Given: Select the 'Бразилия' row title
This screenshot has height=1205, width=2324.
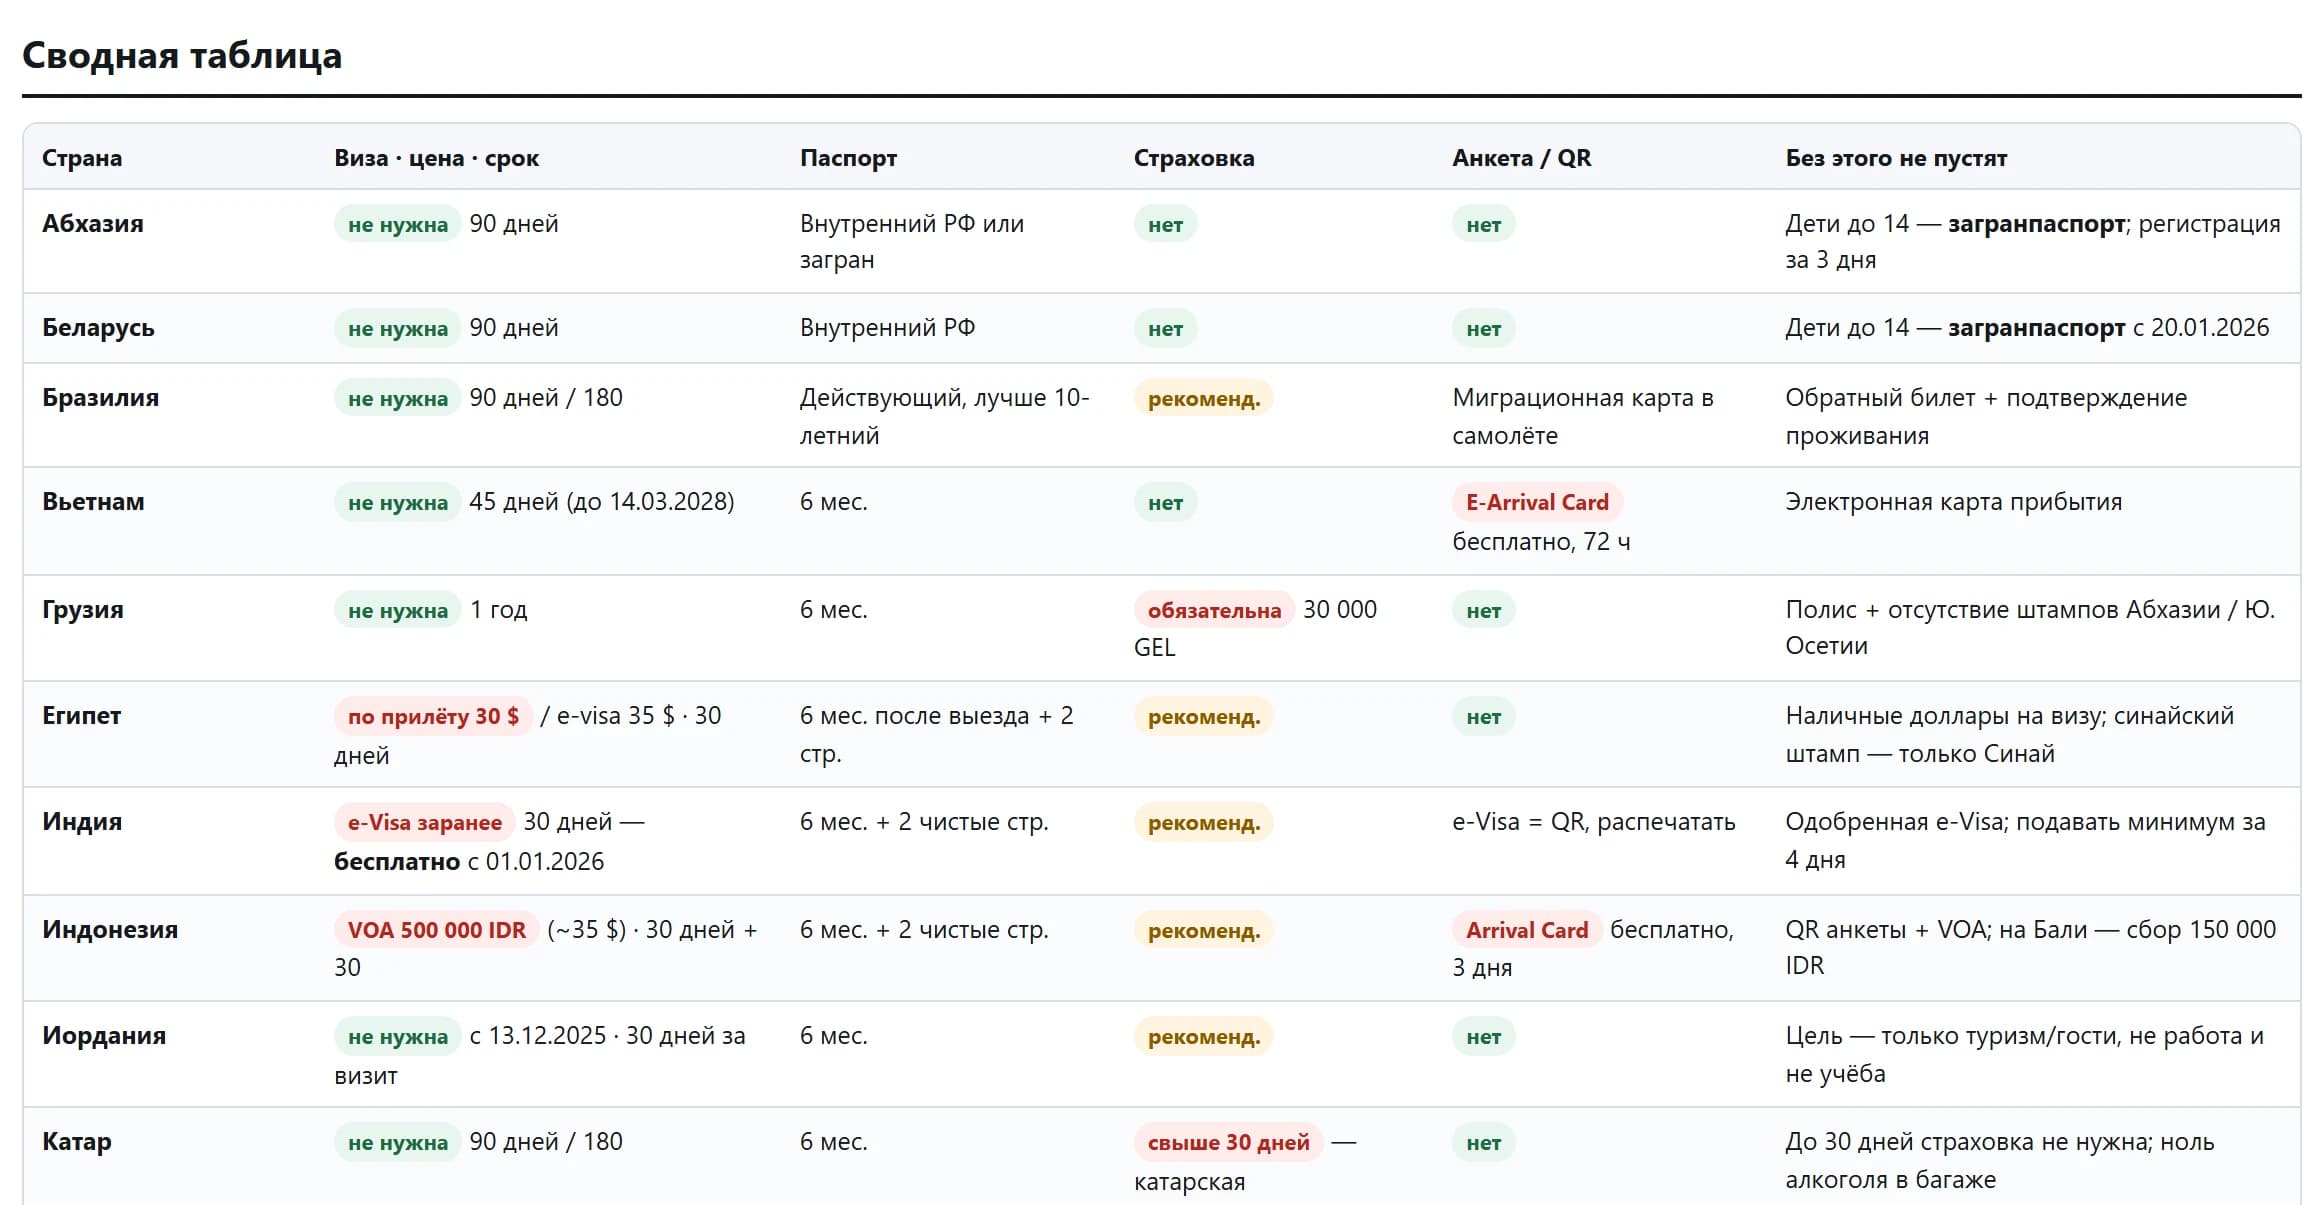Looking at the screenshot, I should pyautogui.click(x=100, y=397).
